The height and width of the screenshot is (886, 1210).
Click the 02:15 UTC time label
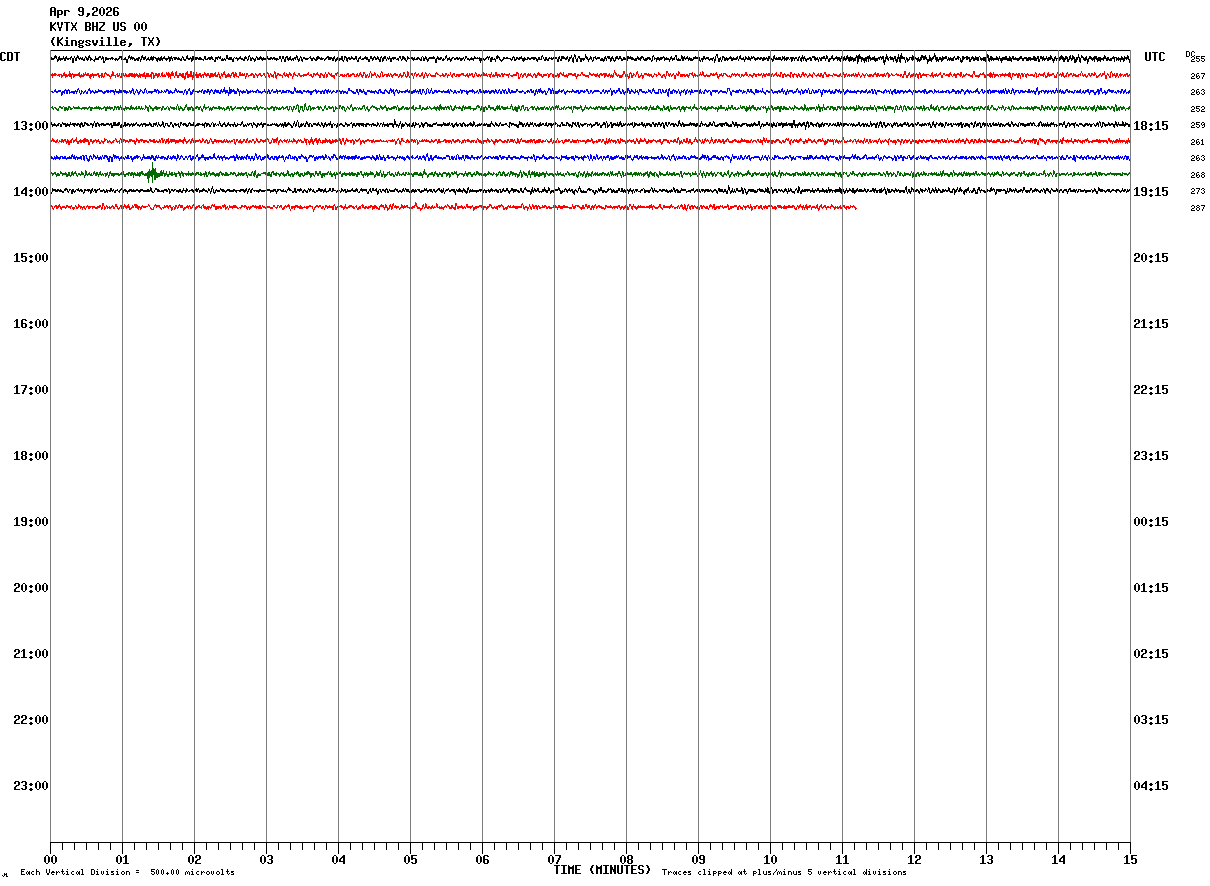pos(1151,653)
